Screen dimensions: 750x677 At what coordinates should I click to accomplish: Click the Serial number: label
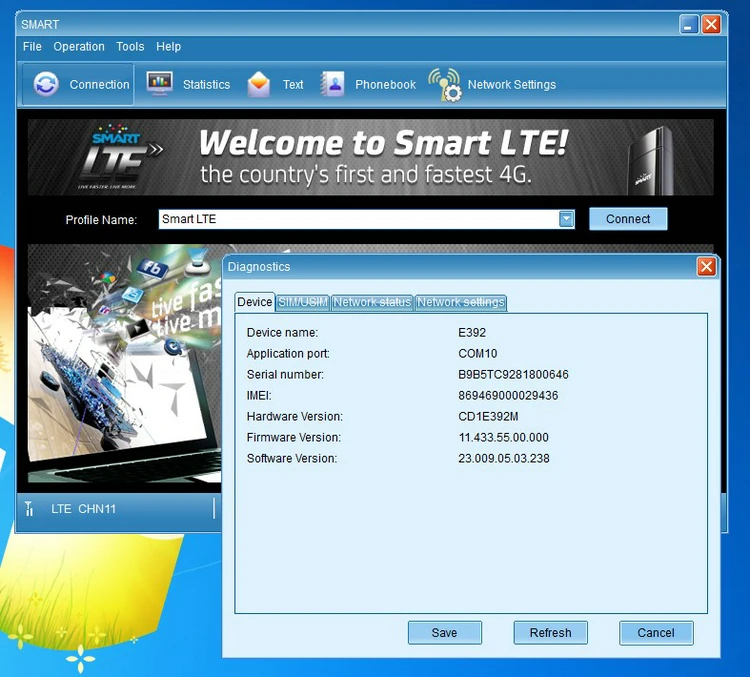point(285,375)
